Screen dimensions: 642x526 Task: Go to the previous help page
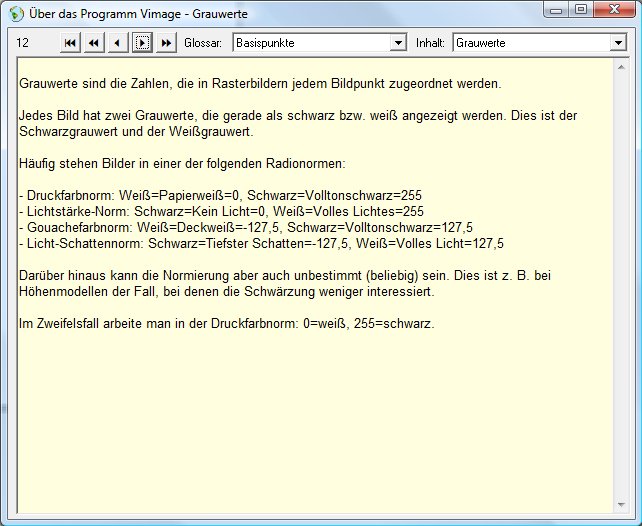(x=117, y=43)
